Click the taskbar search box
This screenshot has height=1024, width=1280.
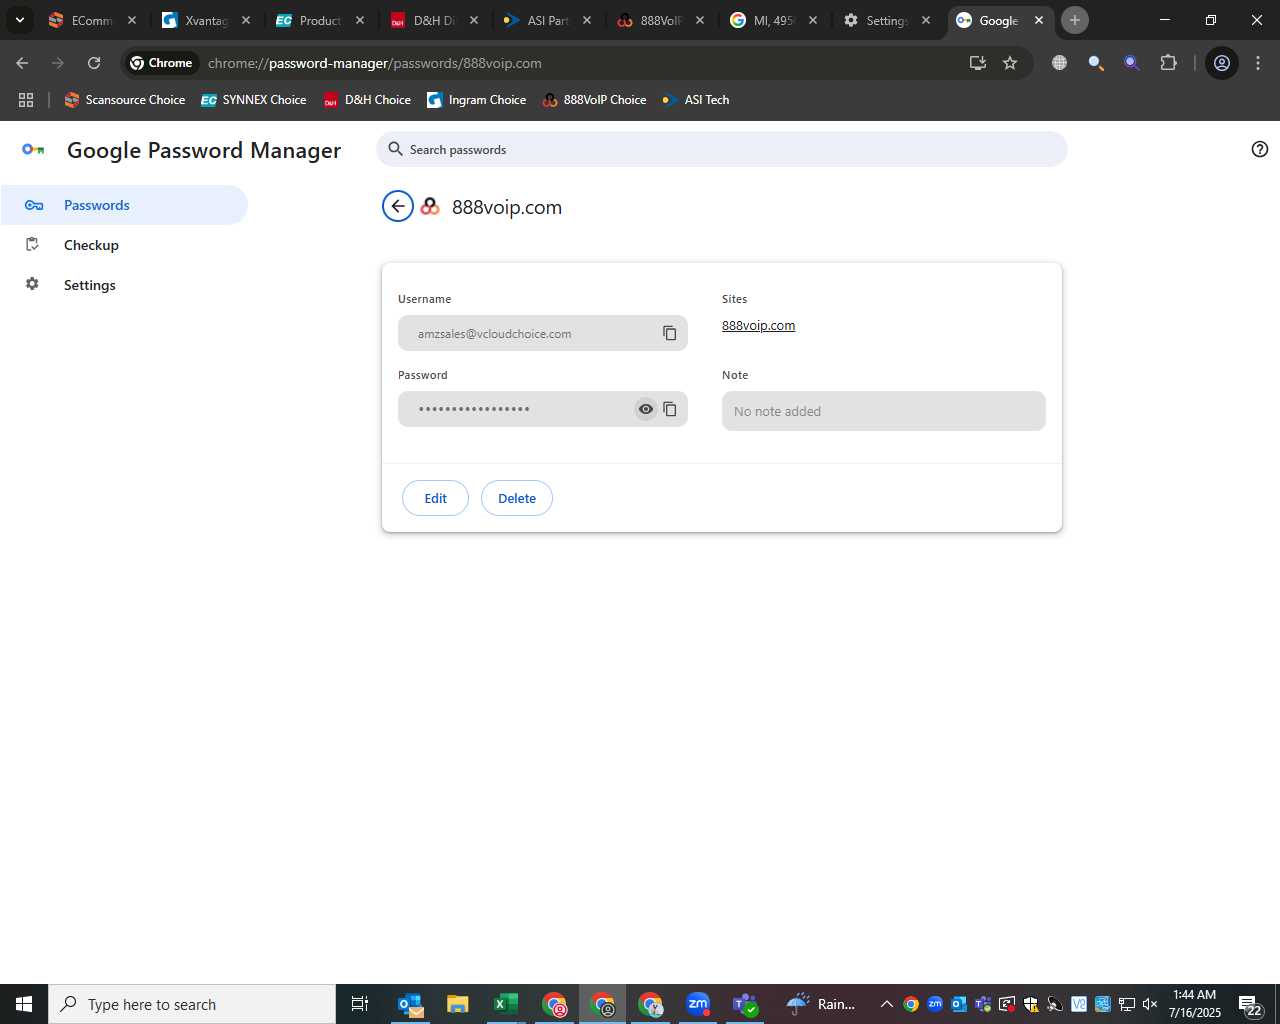tap(192, 1004)
